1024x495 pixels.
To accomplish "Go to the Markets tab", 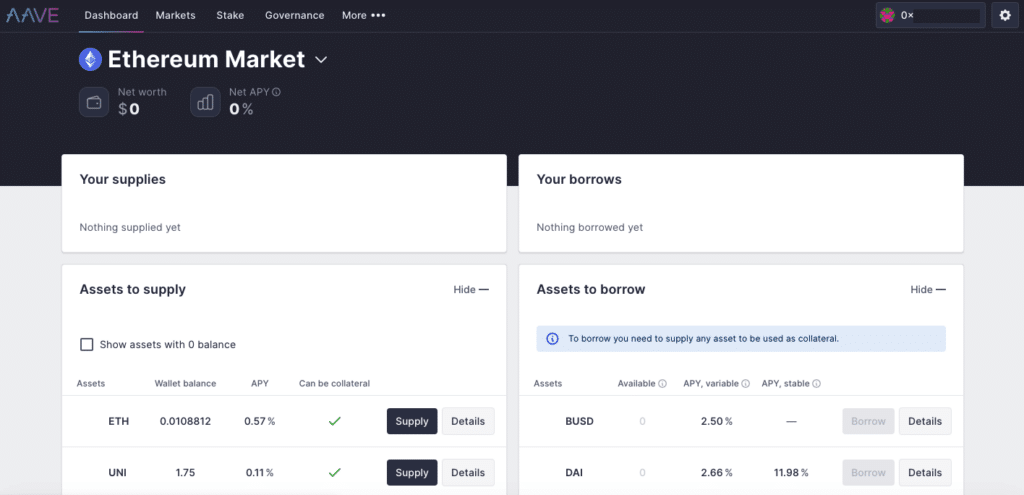I will [x=175, y=15].
